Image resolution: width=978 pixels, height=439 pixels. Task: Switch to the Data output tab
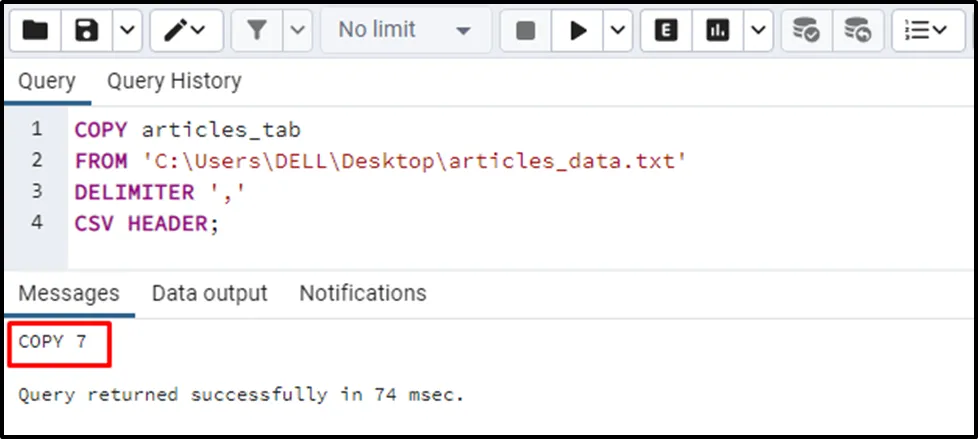coord(209,293)
